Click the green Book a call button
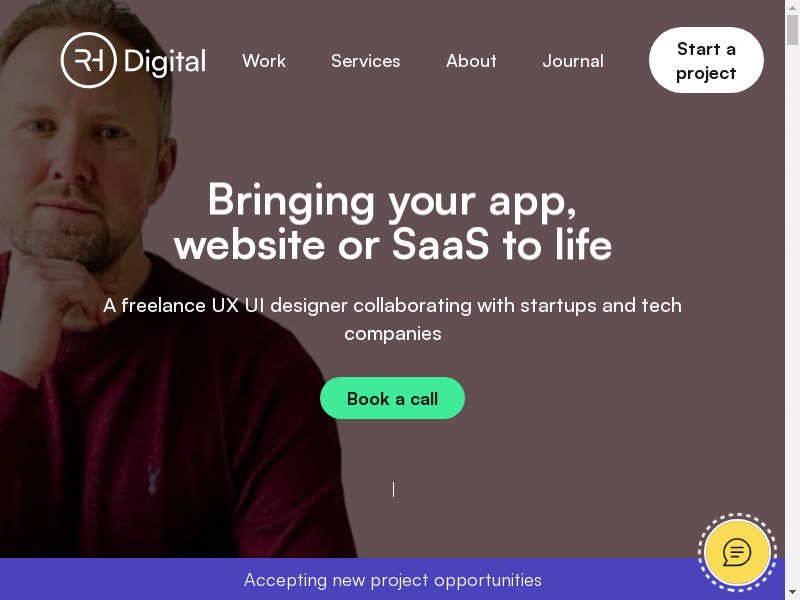Screen dimensions: 800x600 (x=392, y=398)
